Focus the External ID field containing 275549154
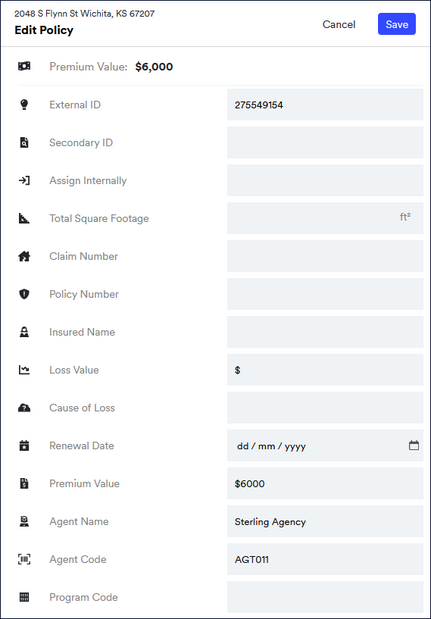431x619 pixels. [x=325, y=105]
